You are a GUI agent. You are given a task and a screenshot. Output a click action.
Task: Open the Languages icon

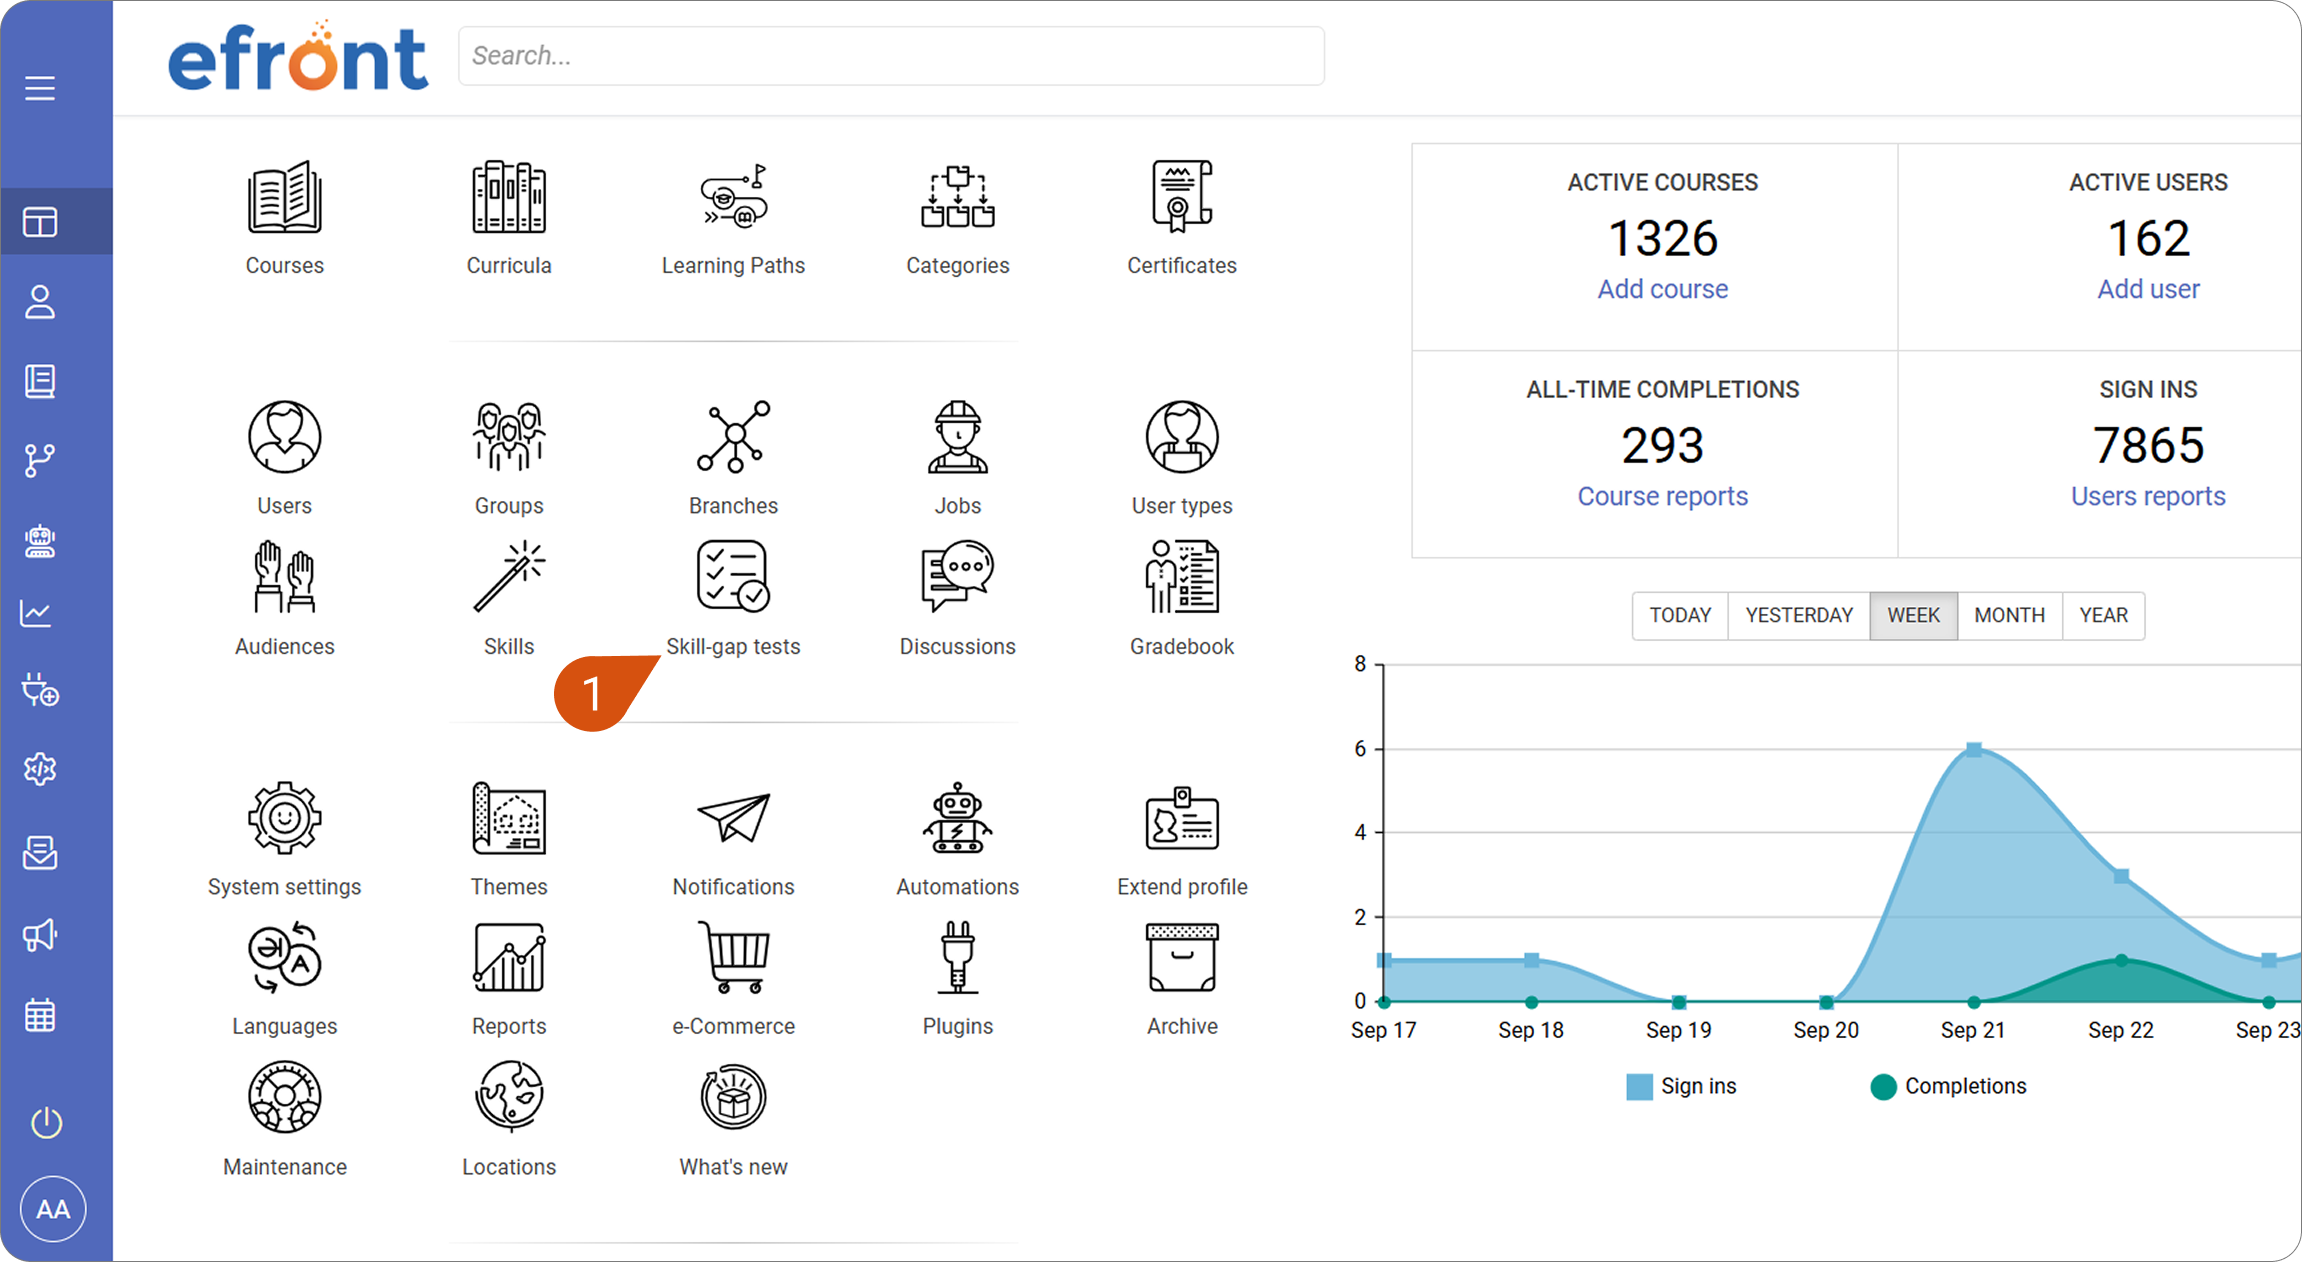point(285,957)
